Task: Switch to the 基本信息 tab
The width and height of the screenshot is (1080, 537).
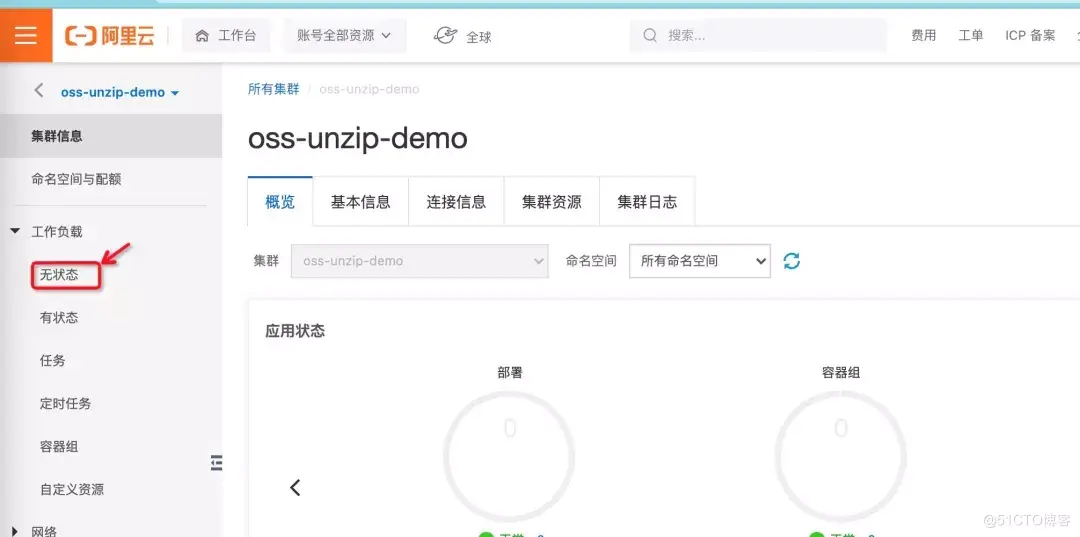Action: tap(360, 202)
